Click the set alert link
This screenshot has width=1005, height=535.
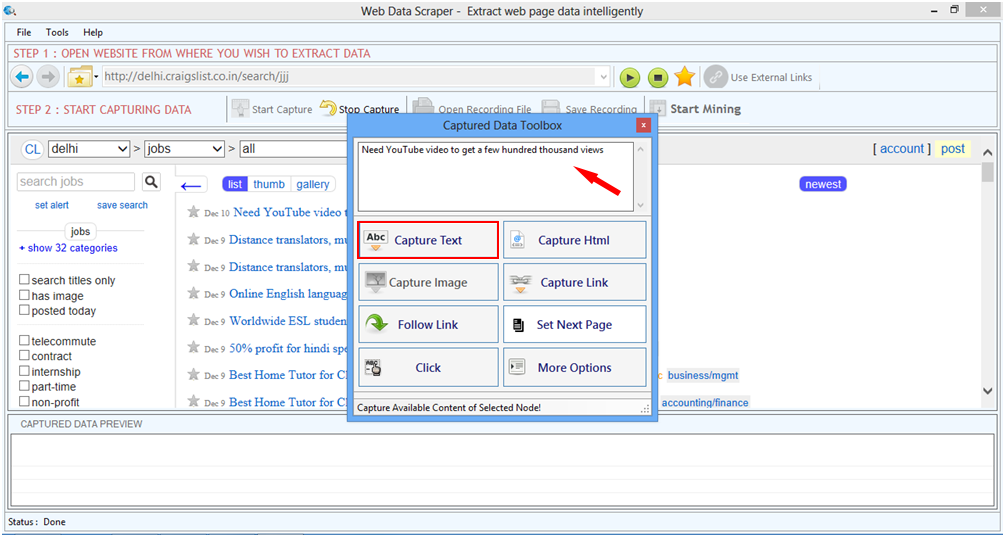(x=52, y=205)
